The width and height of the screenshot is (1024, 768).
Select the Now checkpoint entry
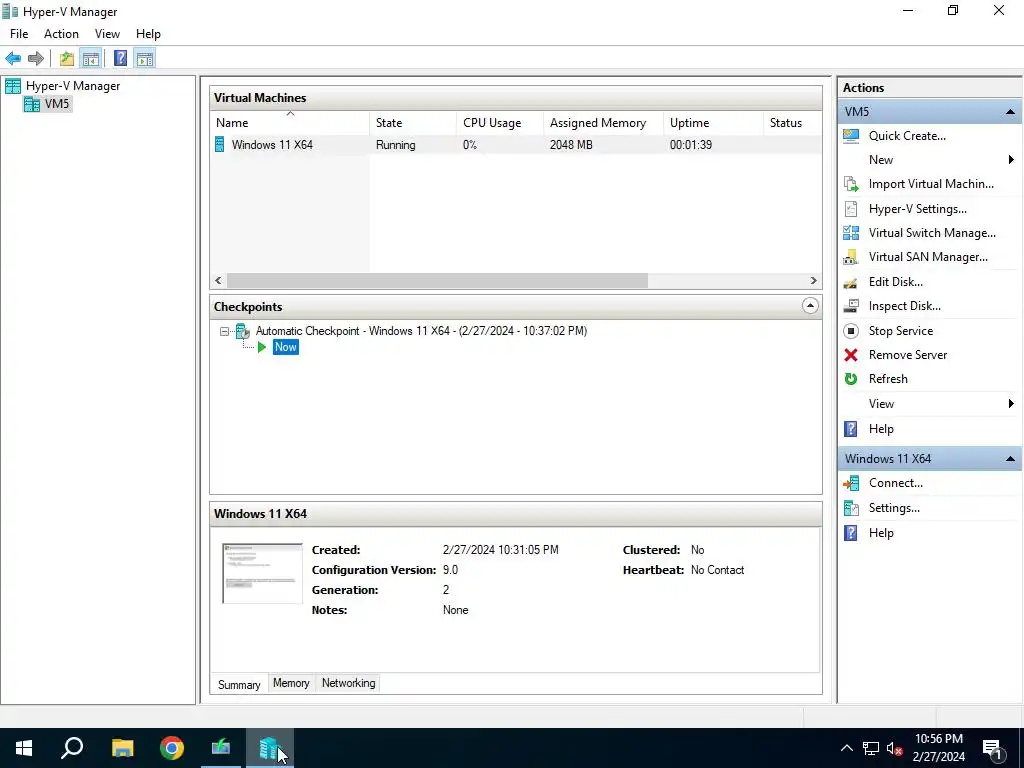point(285,347)
